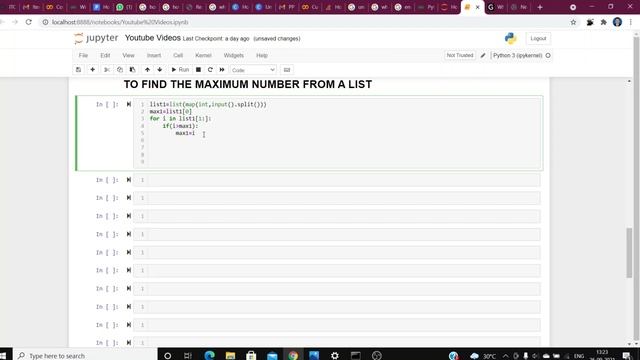This screenshot has width=640, height=360.
Task: Interrupt the kernel with the stop icon
Action: click(x=198, y=70)
